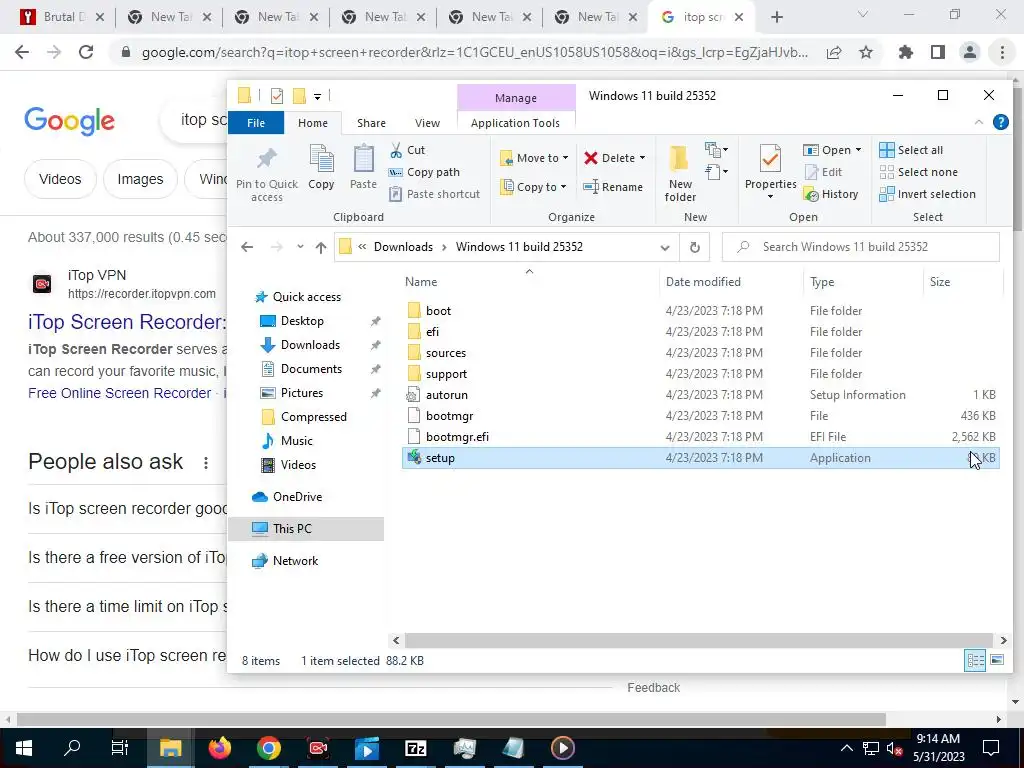This screenshot has height=768, width=1024.
Task: Click the History command
Action: coord(831,194)
